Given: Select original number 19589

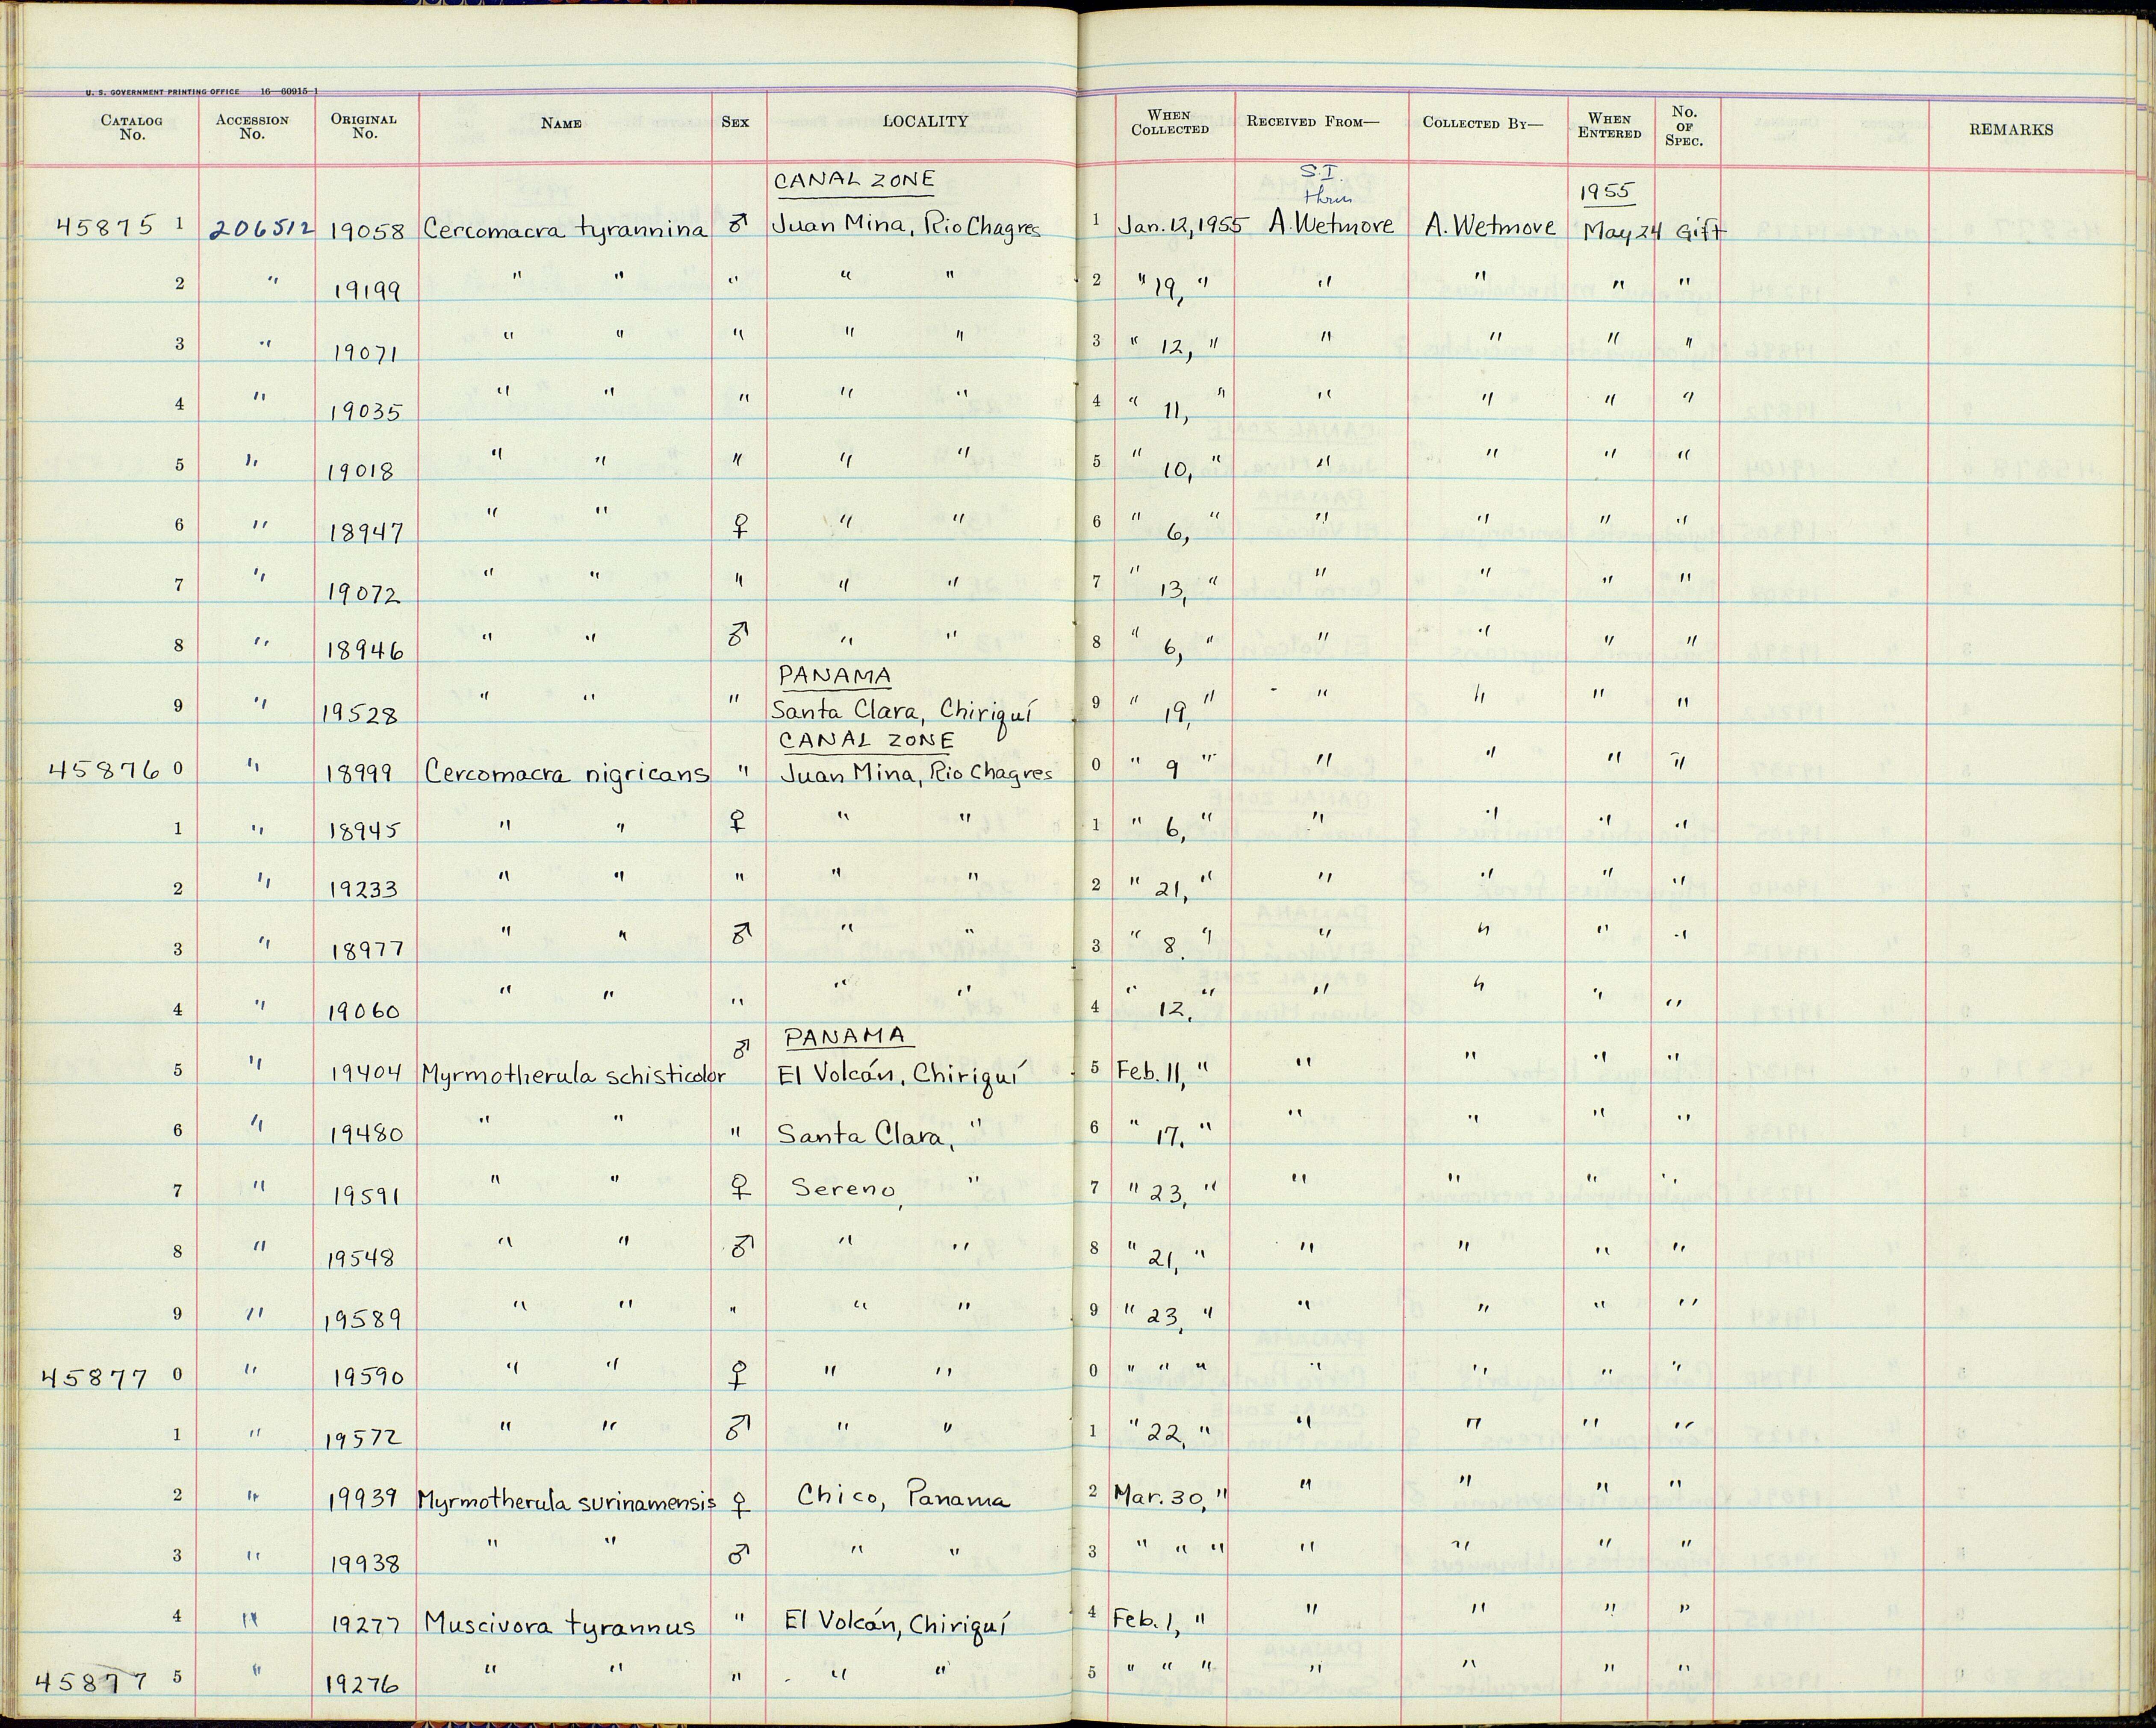Looking at the screenshot, I should [x=364, y=1319].
